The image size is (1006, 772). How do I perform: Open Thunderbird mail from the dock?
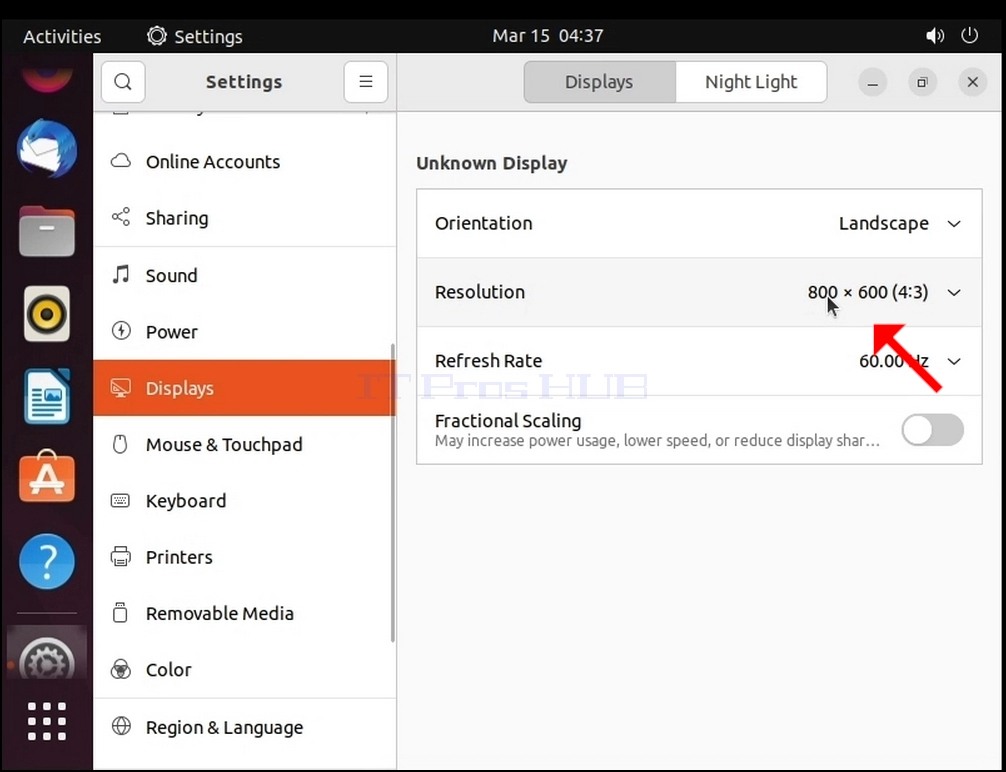tap(47, 149)
